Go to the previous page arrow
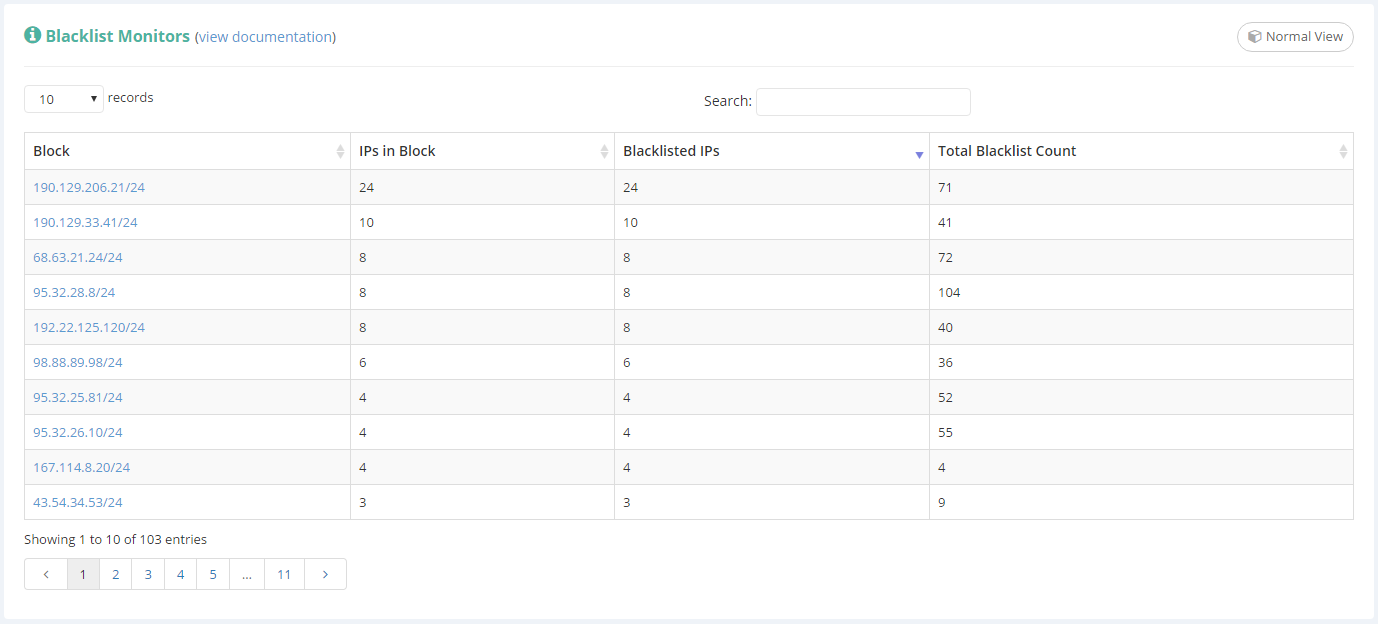 (x=46, y=574)
